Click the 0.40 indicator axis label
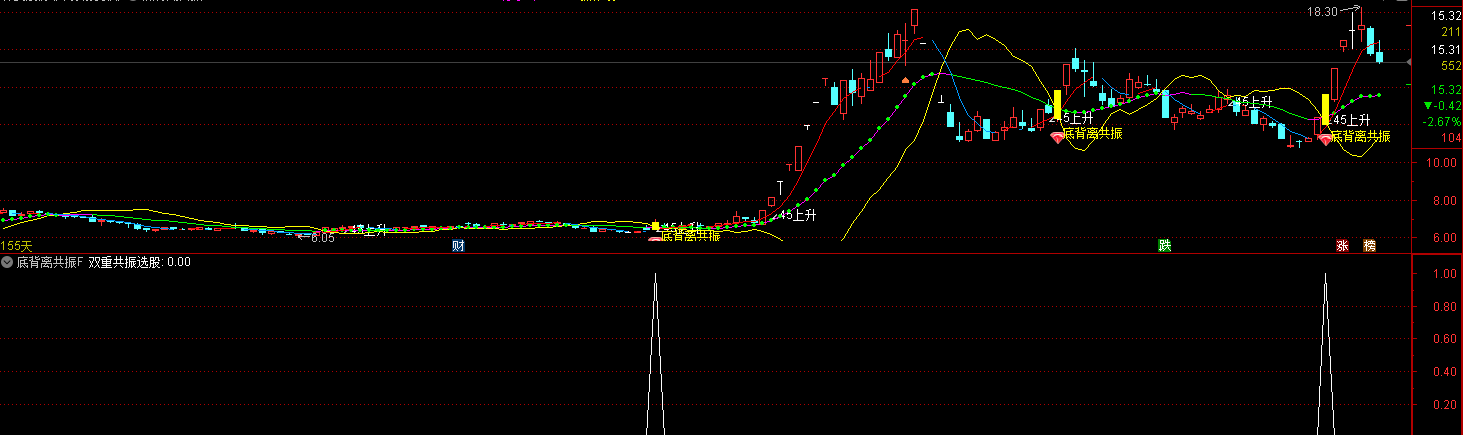 point(1443,372)
